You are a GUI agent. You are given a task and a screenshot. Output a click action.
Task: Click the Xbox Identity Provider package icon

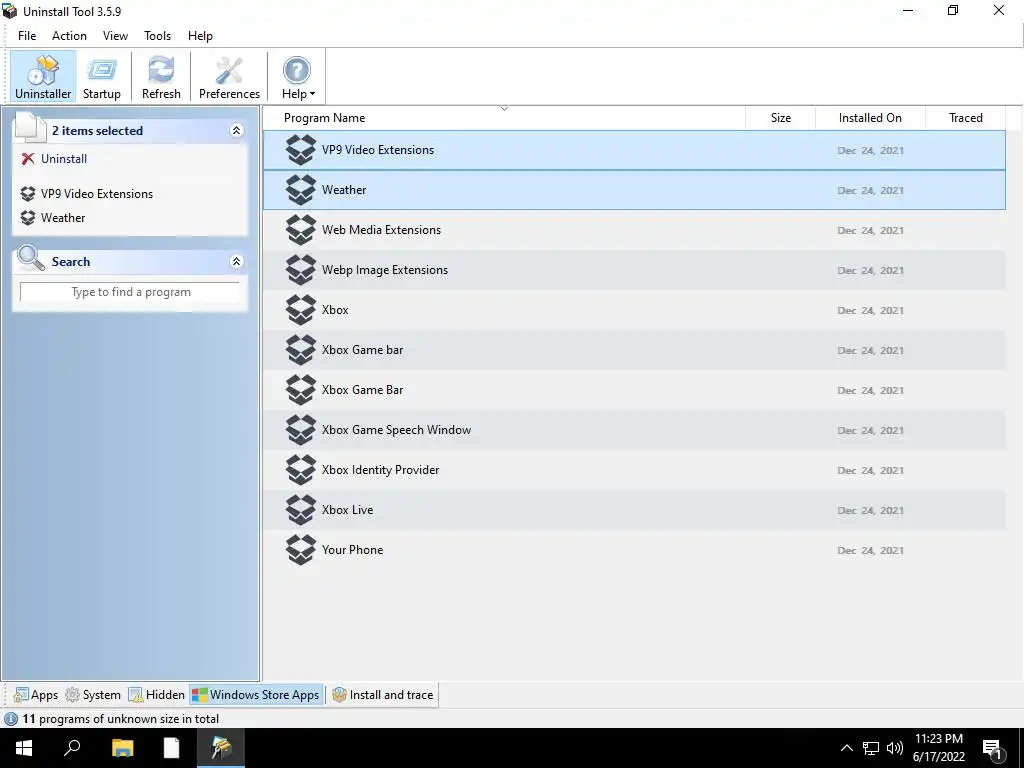point(301,470)
